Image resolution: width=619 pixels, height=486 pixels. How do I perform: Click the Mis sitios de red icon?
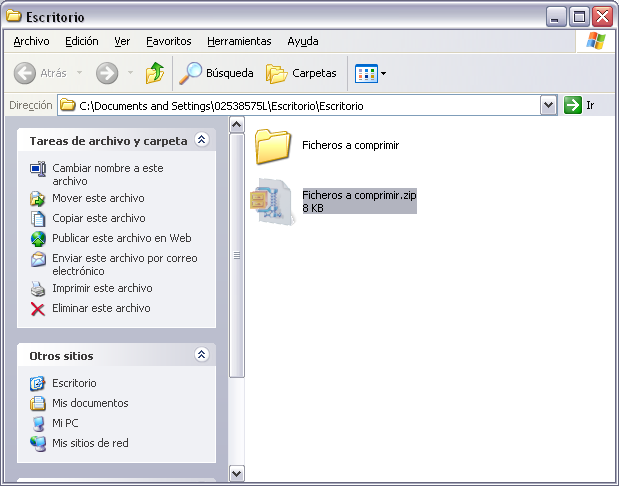(38, 444)
